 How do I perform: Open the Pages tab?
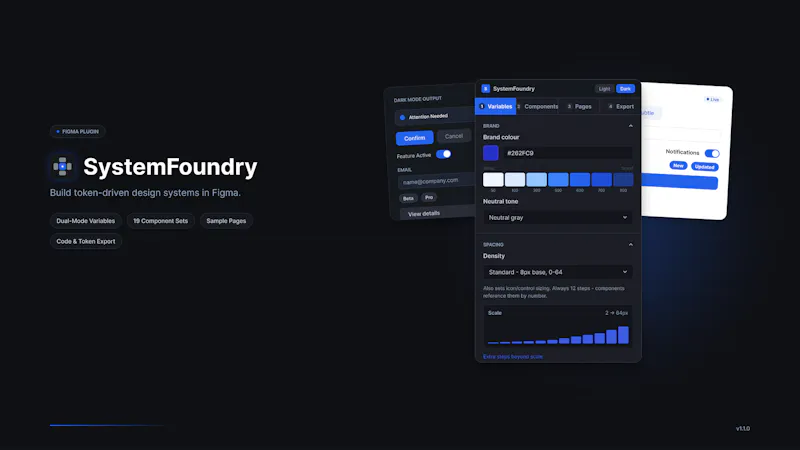click(x=579, y=107)
